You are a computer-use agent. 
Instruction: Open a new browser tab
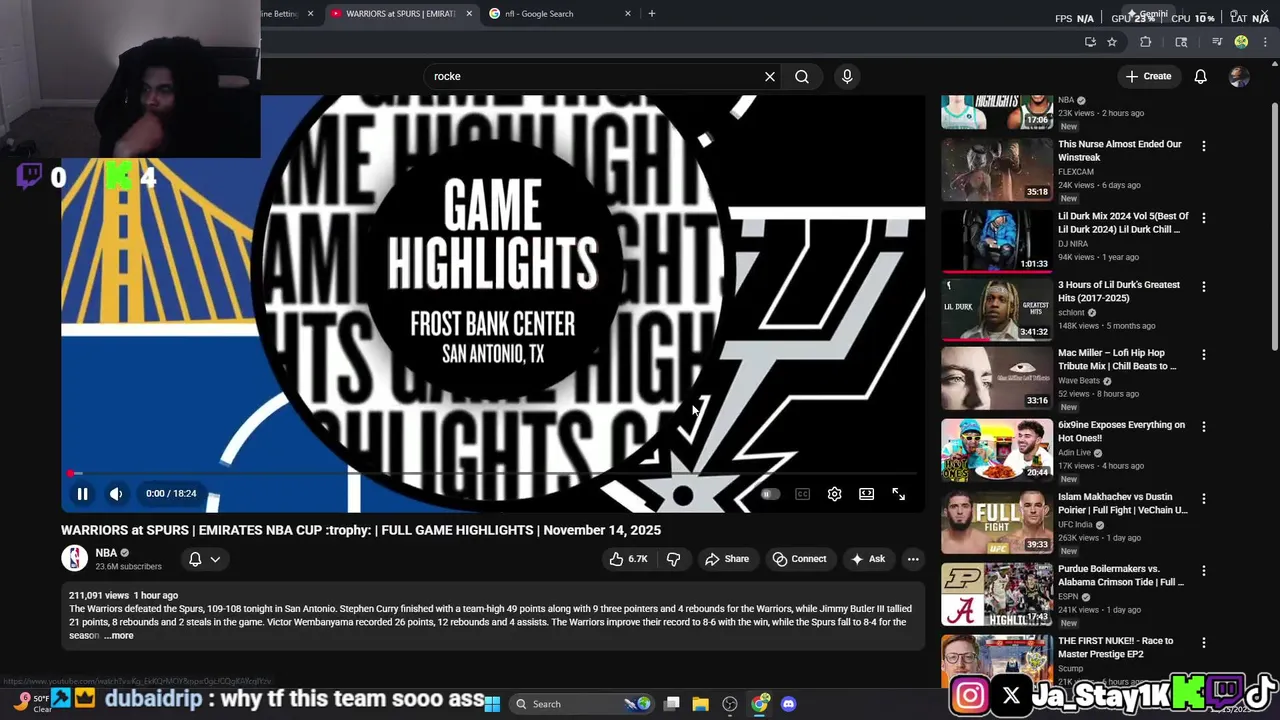[x=652, y=14]
